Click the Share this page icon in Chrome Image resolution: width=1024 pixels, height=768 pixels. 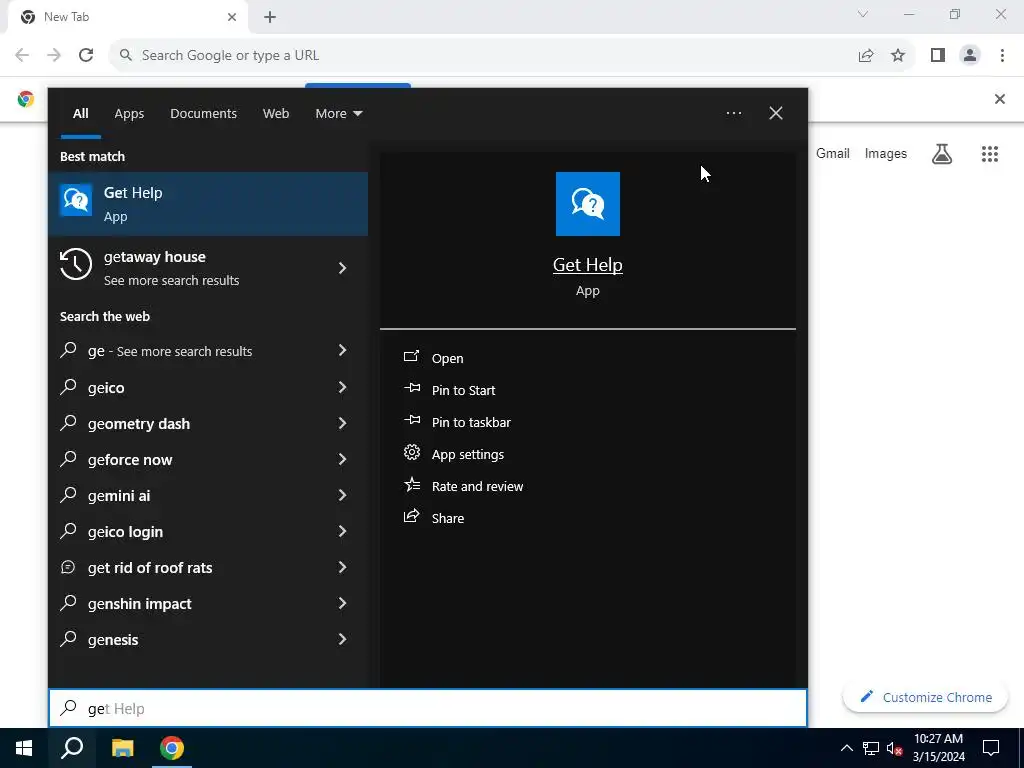[x=866, y=56]
